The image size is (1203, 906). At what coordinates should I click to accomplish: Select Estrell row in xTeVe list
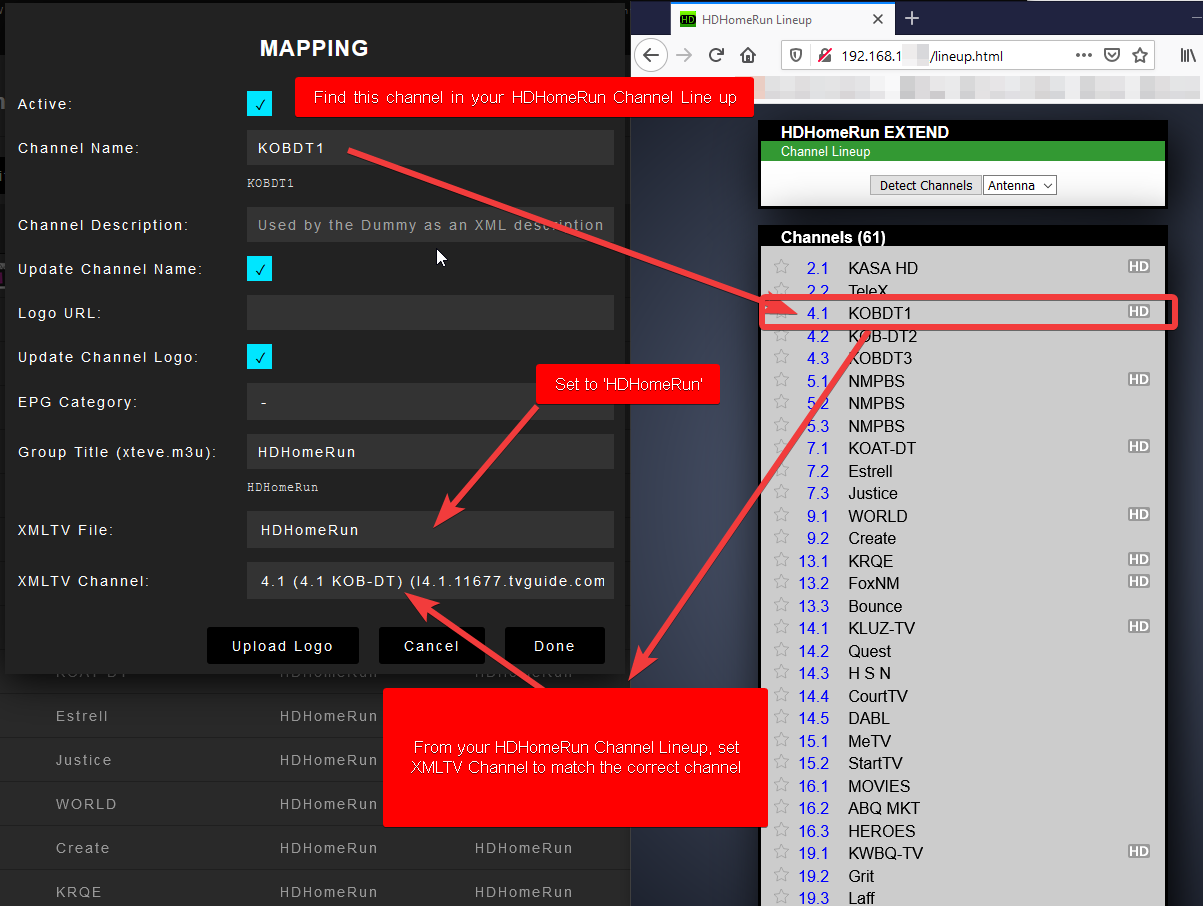tap(315, 716)
